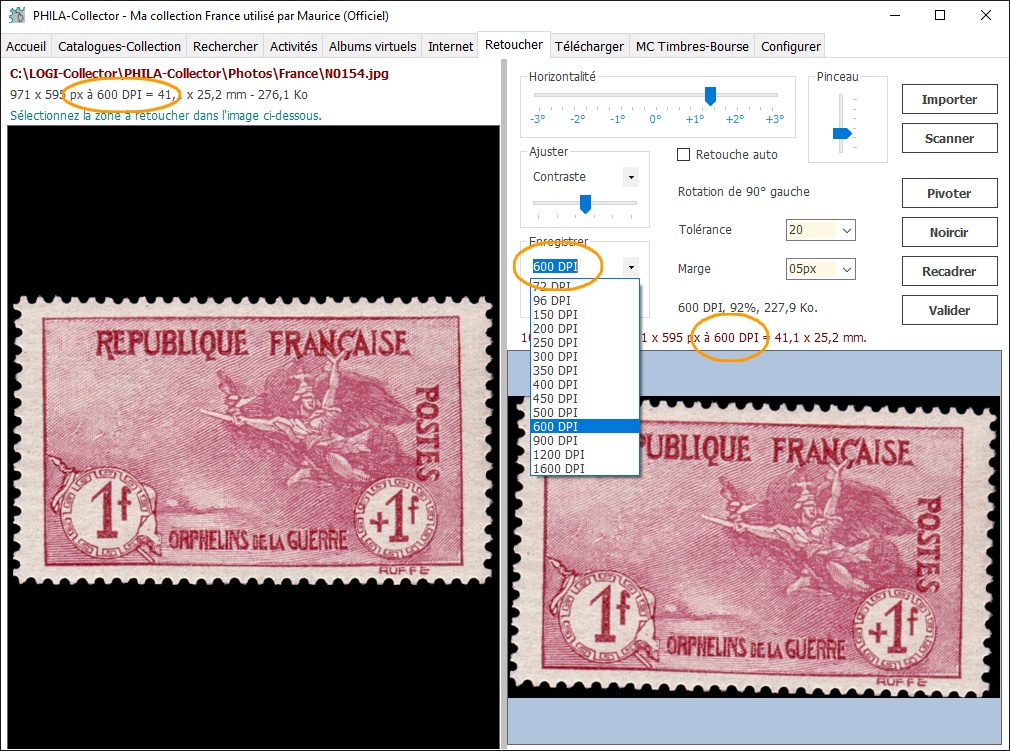Open the Accueil tab
The image size is (1010, 751).
tap(26, 46)
